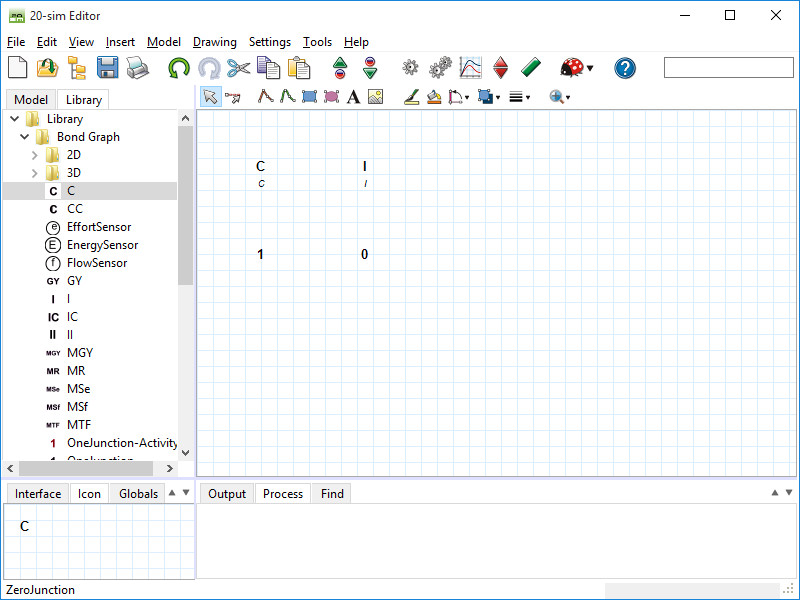Viewport: 800px width, 600px height.
Task: Select the arrow selection tool
Action: point(210,96)
